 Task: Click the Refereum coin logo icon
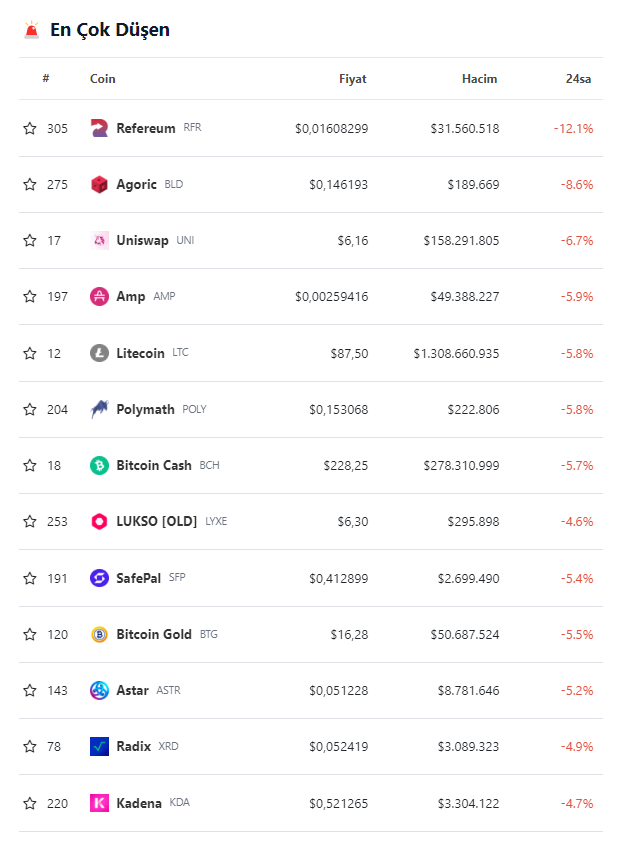pos(99,128)
